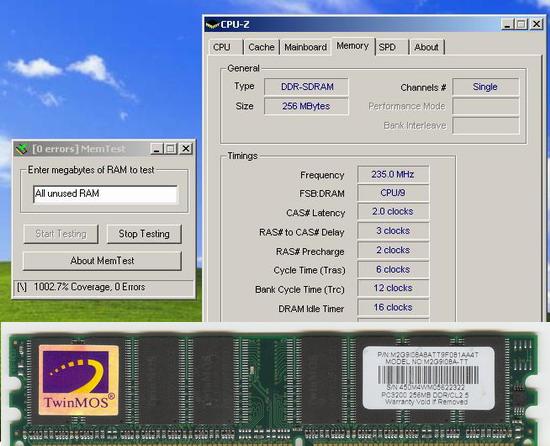Click the Frequency value 235.0 MHz field

pos(393,174)
